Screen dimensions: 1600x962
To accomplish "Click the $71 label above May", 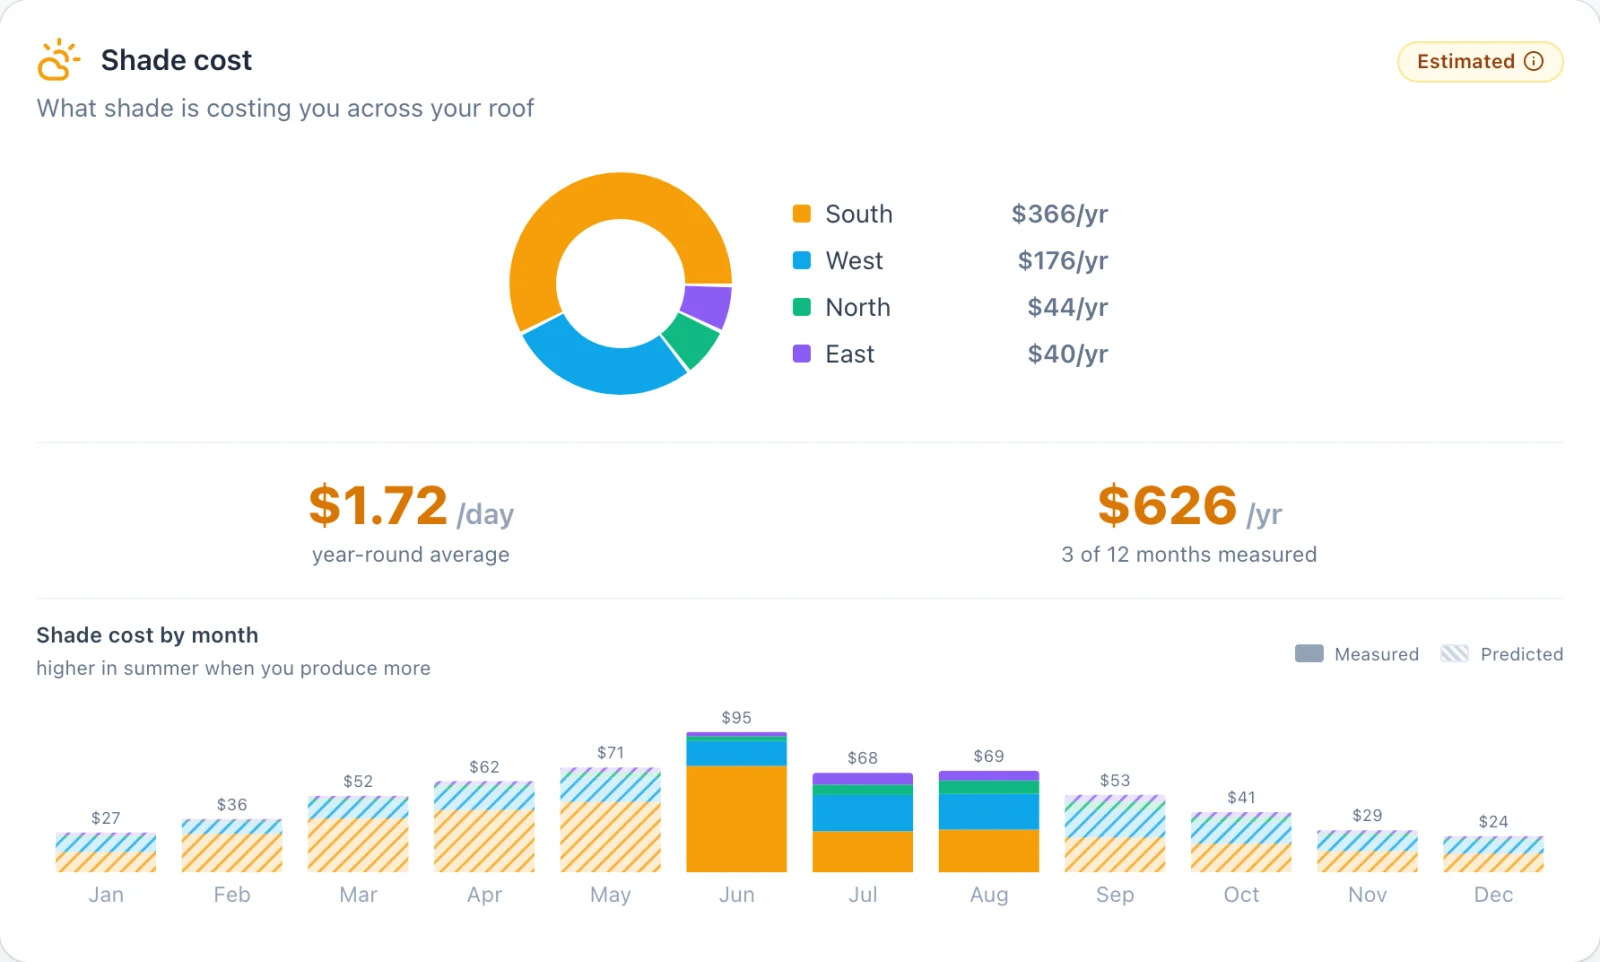I will (610, 753).
